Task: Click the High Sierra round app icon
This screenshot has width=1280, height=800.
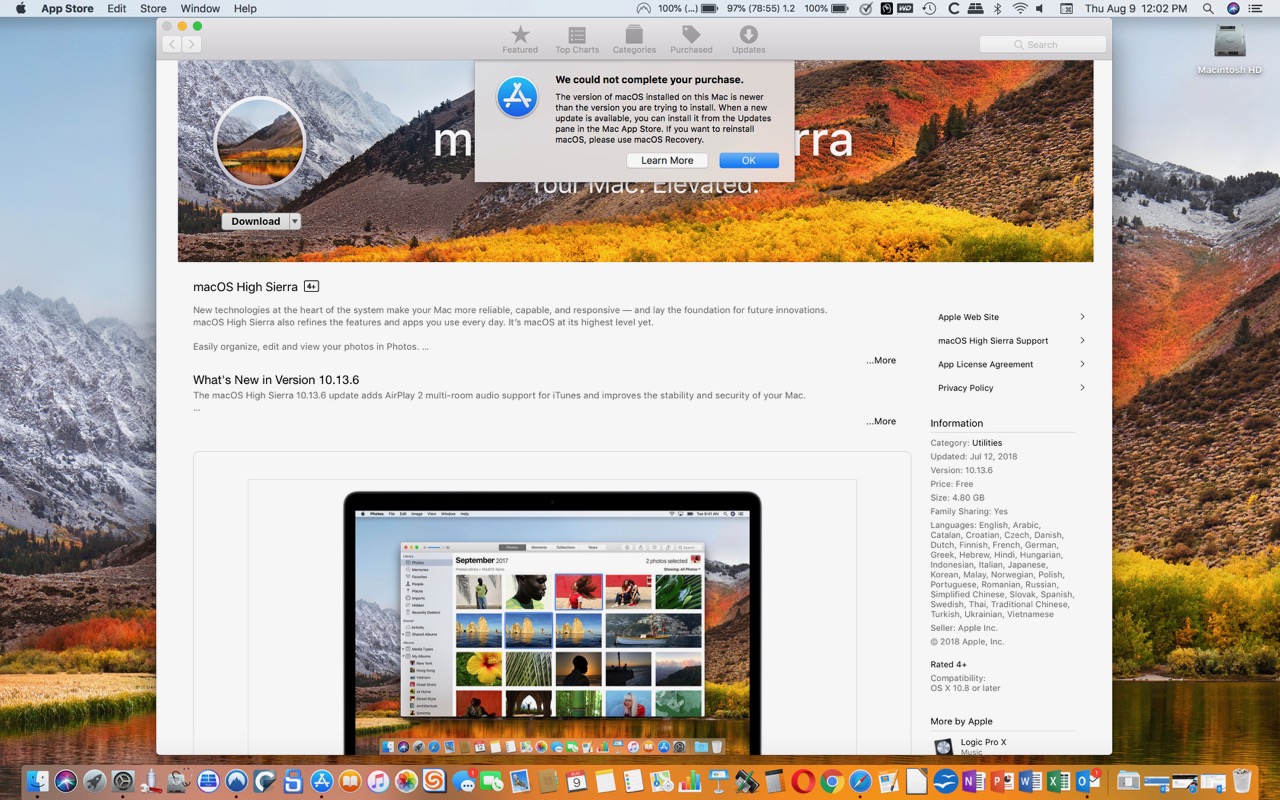Action: [x=260, y=143]
